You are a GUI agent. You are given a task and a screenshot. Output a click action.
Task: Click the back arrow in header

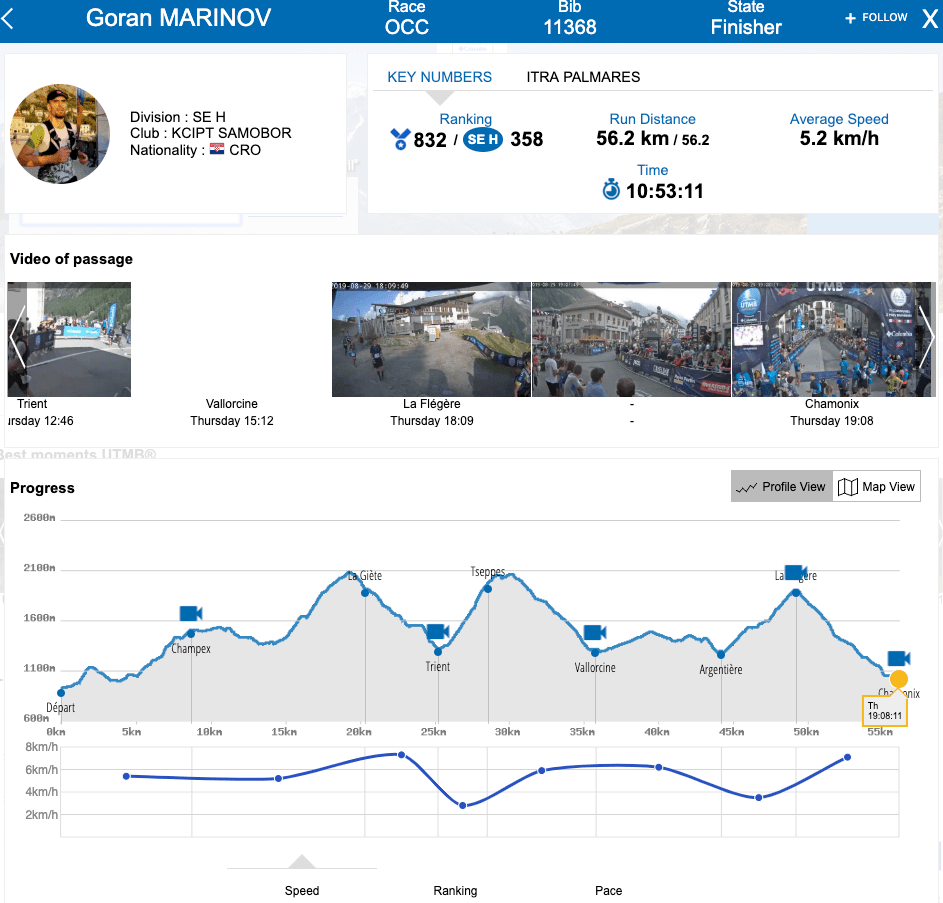coord(9,19)
